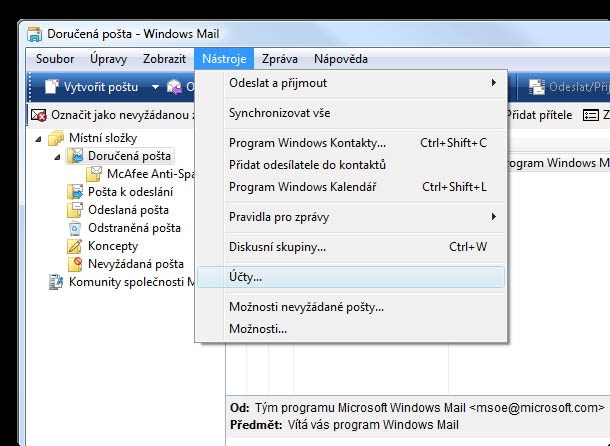
Task: Click Označit jako nevyžádanou toolbar button
Action: (113, 115)
